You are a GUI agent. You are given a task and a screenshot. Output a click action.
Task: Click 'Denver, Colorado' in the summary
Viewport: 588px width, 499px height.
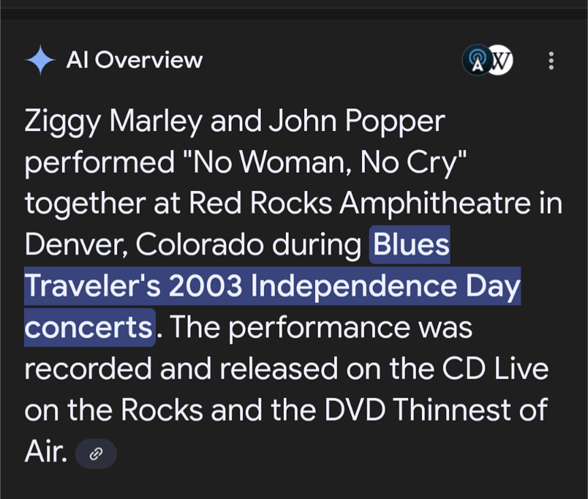(144, 244)
